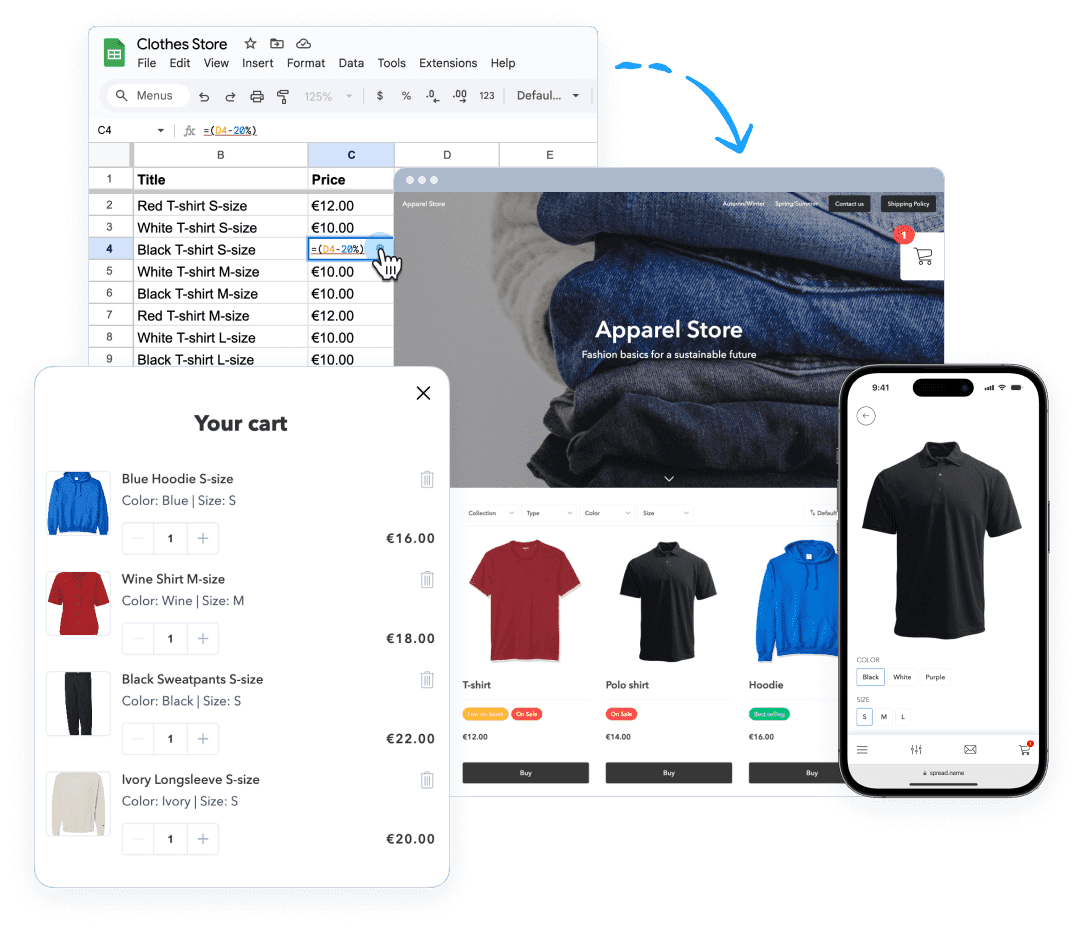
Task: Toggle the Purple color option
Action: [935, 677]
